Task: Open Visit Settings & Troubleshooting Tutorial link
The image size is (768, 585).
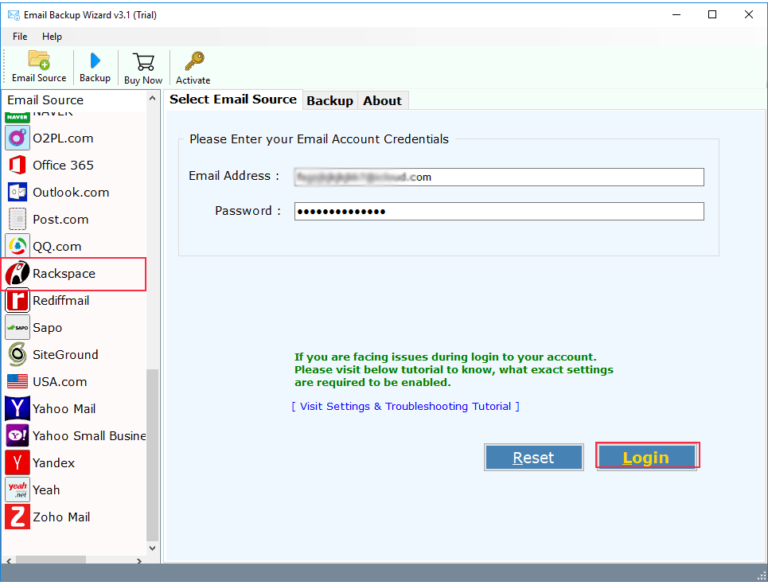Action: tap(406, 406)
